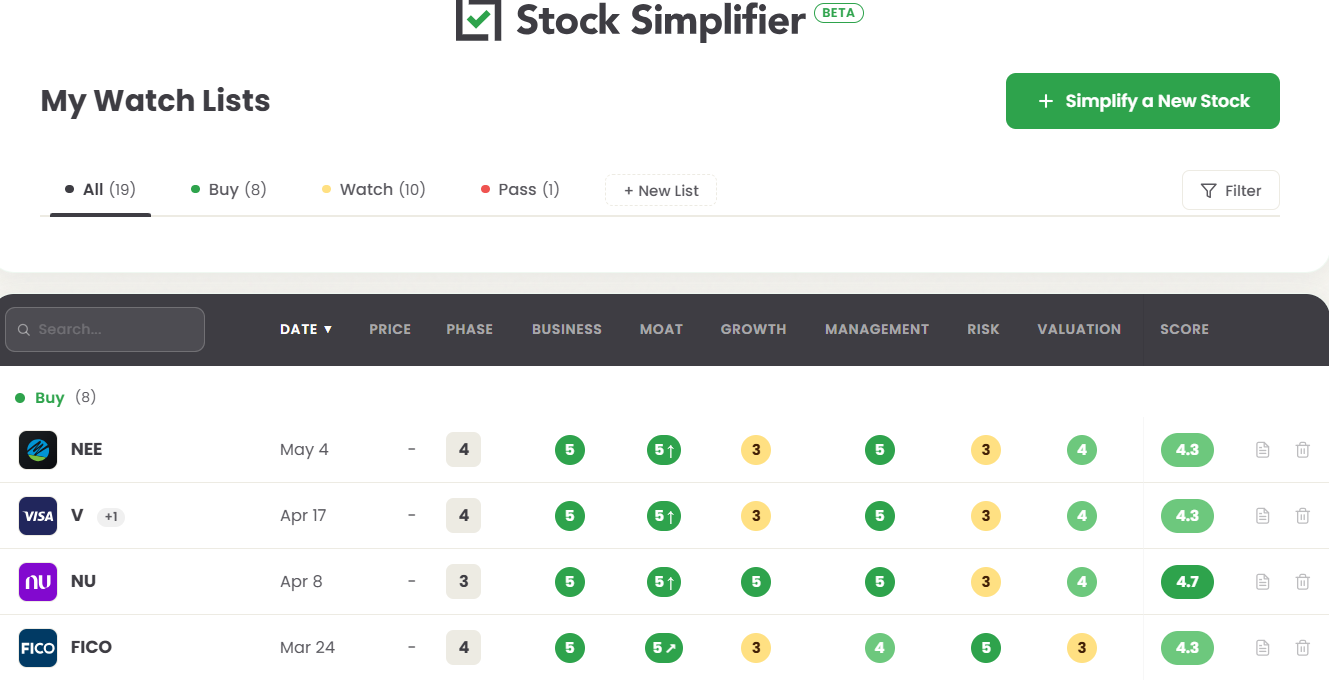The width and height of the screenshot is (1329, 680).
Task: Click NU's phase 3 badge
Action: 463,582
